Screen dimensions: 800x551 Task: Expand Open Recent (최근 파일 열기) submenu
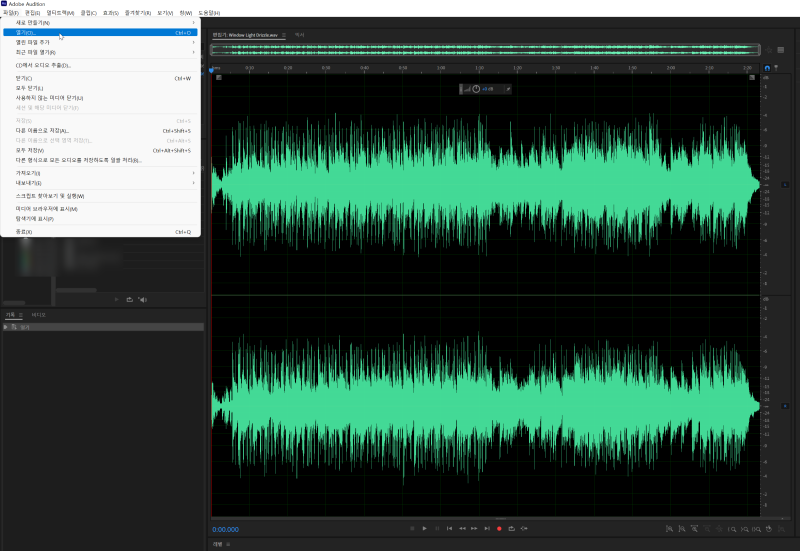point(100,52)
